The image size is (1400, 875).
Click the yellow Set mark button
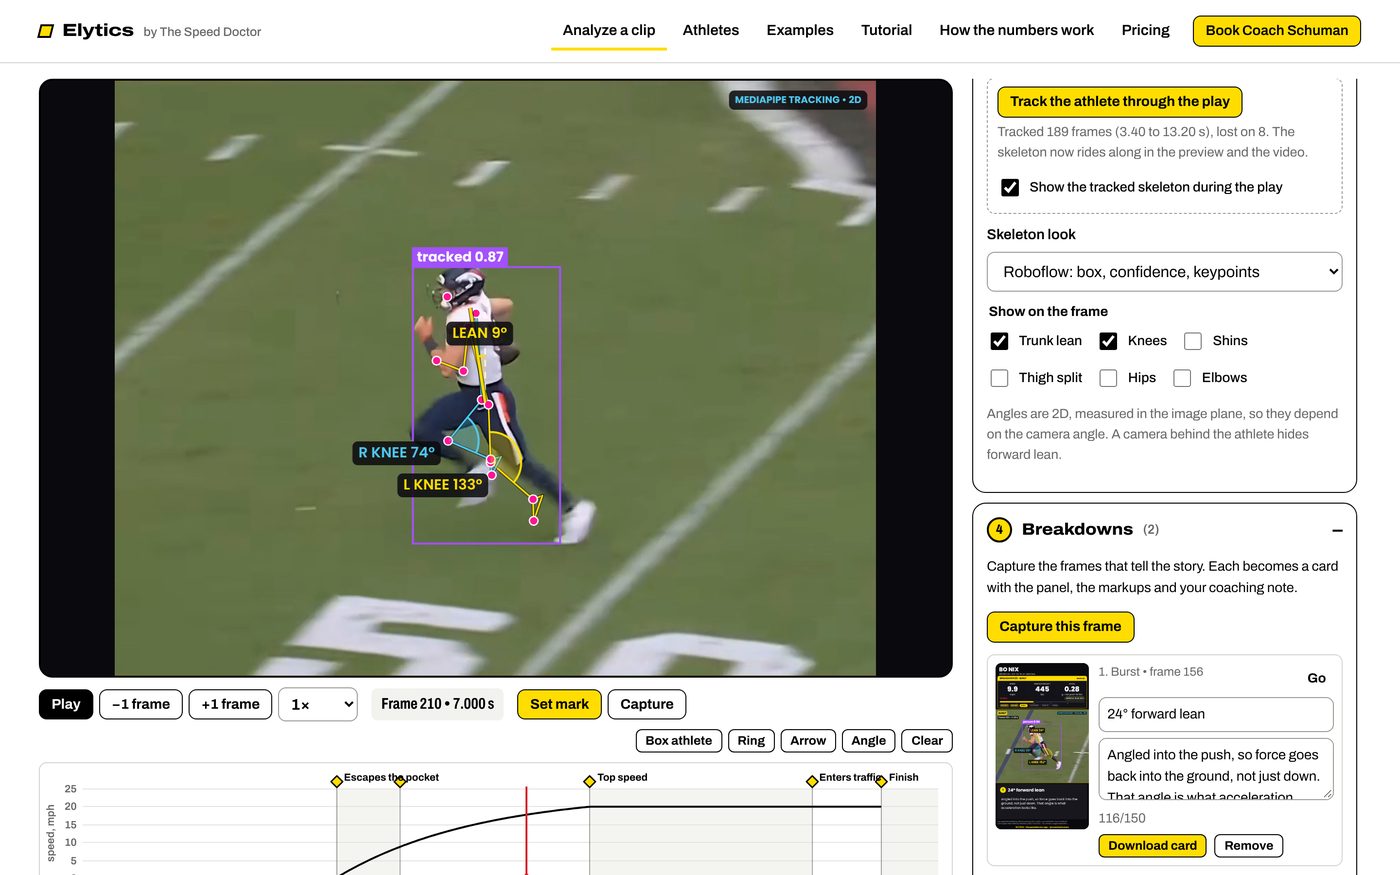[x=559, y=704]
